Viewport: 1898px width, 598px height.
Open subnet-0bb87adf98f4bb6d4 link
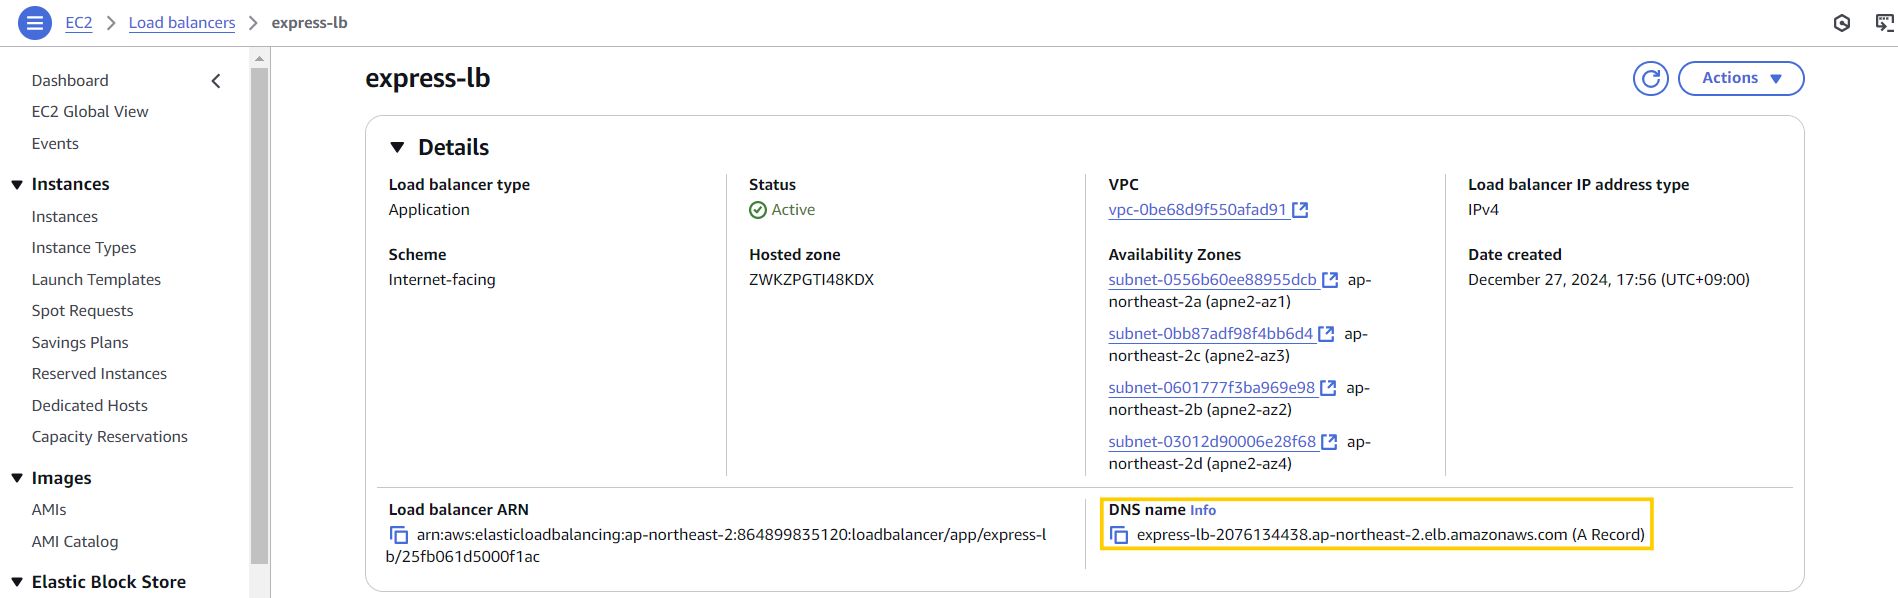tap(1210, 334)
